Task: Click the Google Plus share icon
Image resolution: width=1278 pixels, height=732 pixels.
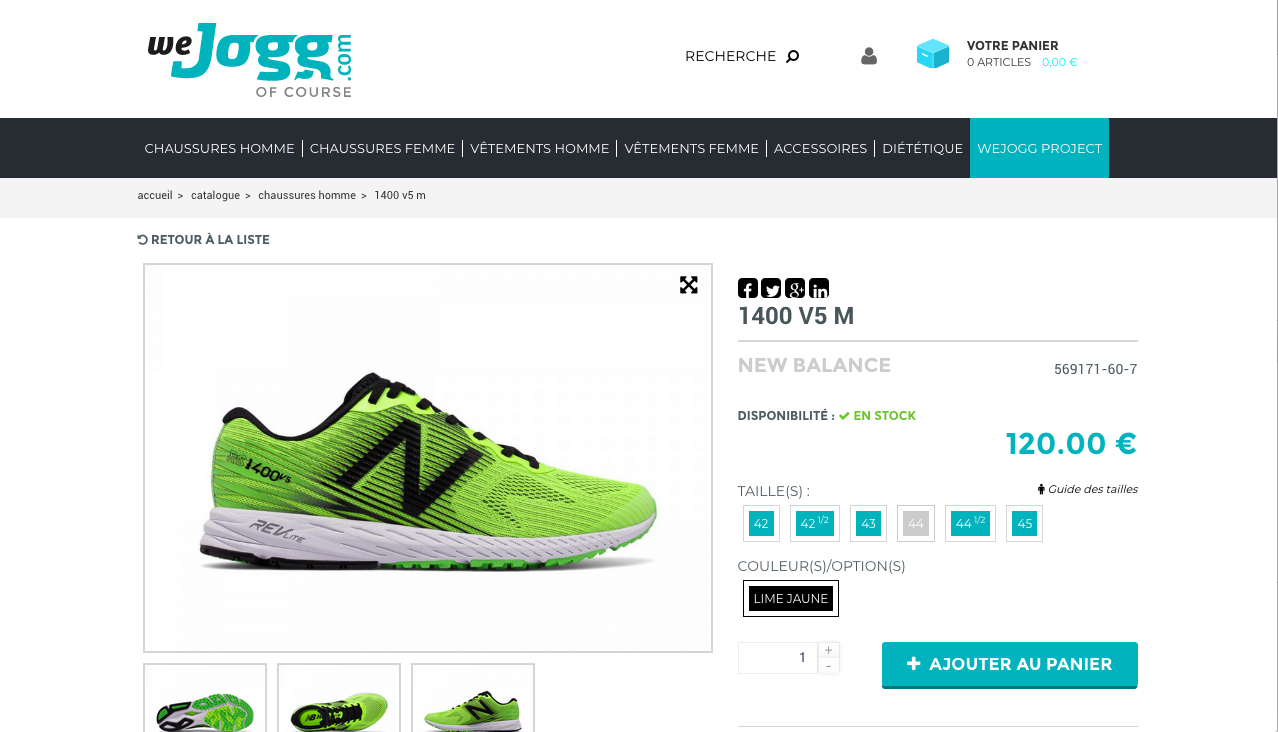Action: [795, 288]
